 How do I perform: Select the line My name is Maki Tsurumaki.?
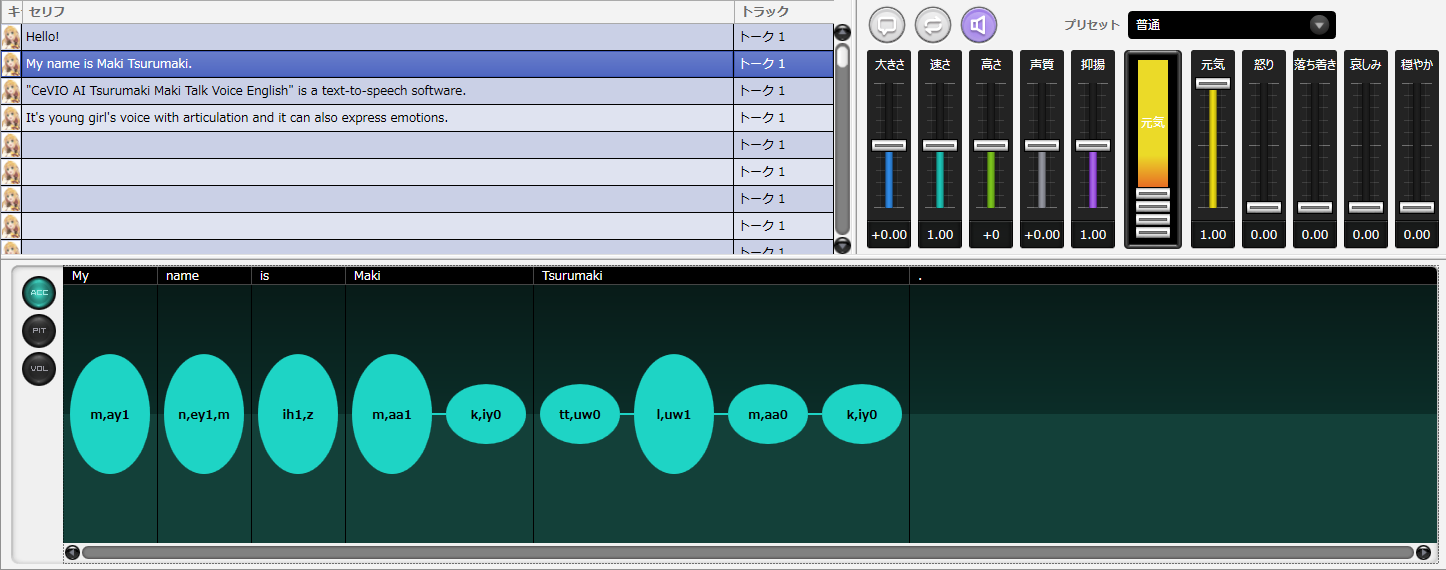pos(378,64)
